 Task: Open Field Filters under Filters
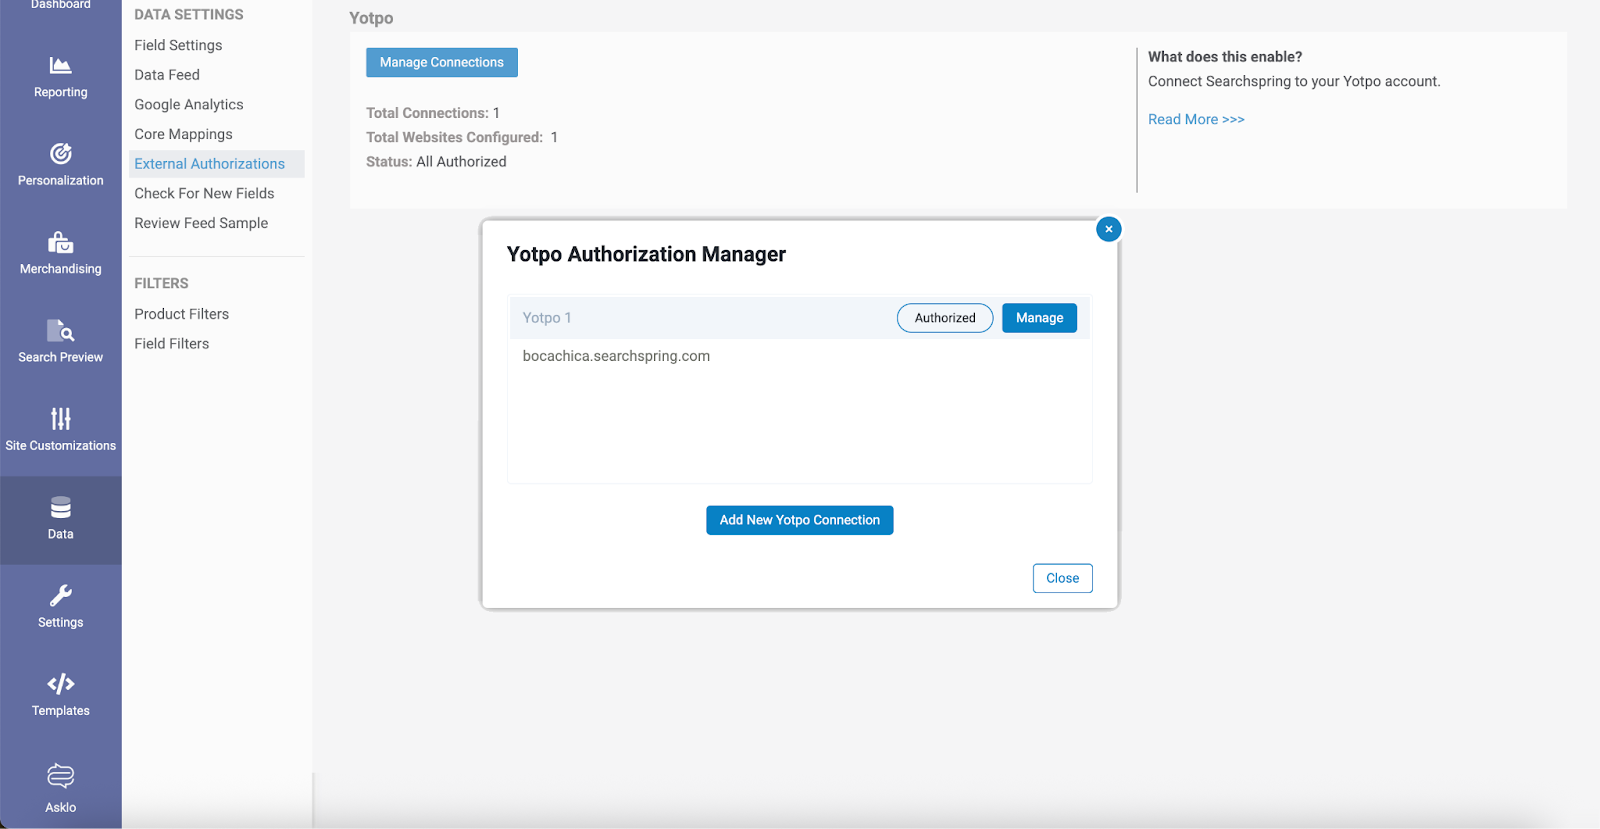(171, 343)
